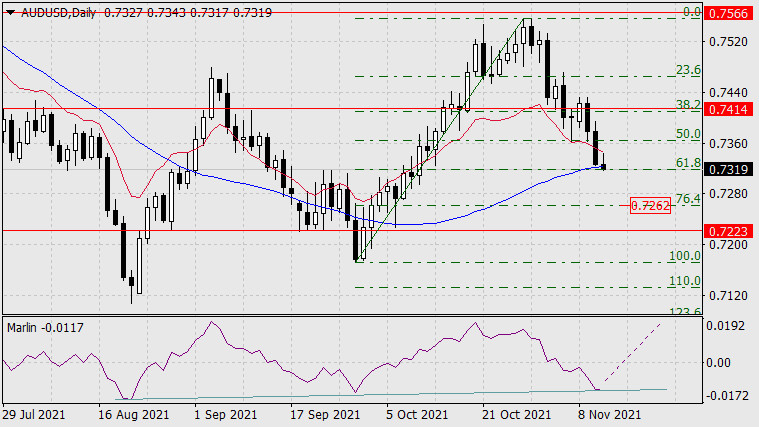Click the 0.00 Marlin scale value
The image size is (759, 427).
coord(718,363)
